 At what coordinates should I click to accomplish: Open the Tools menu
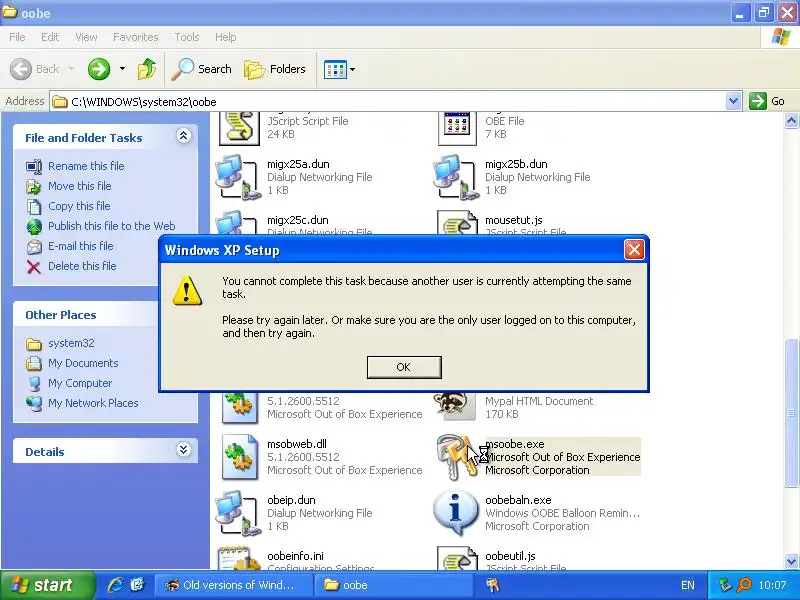186,37
